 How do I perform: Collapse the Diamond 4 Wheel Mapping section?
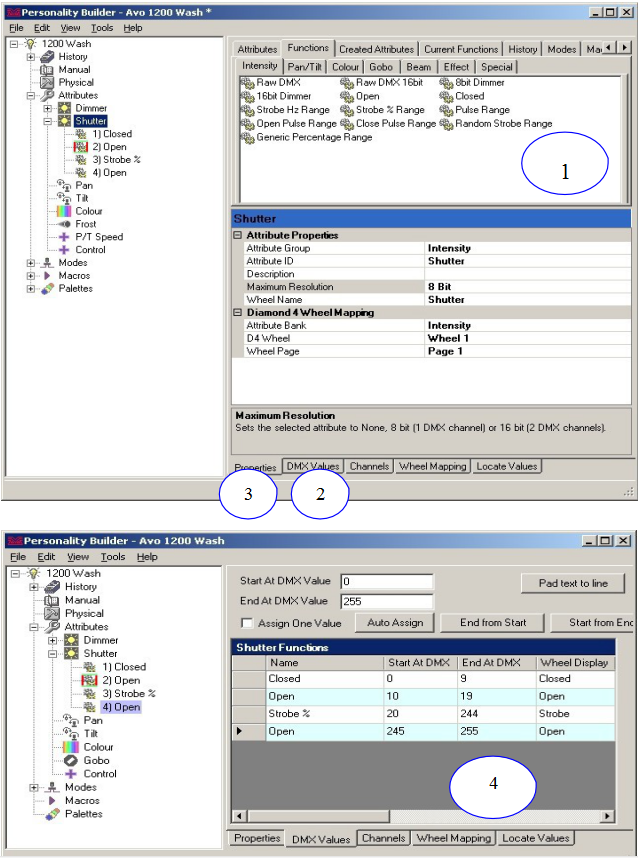pyautogui.click(x=237, y=312)
